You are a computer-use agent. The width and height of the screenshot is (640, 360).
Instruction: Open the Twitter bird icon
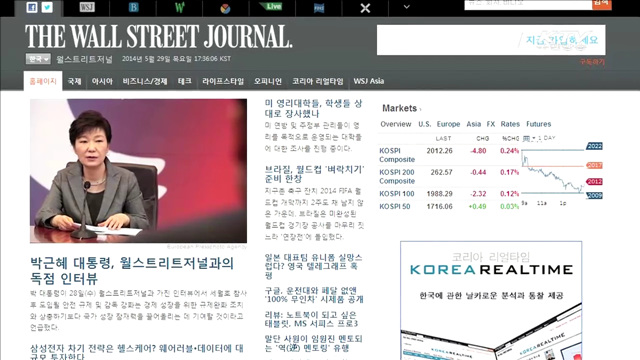click(x=47, y=7)
